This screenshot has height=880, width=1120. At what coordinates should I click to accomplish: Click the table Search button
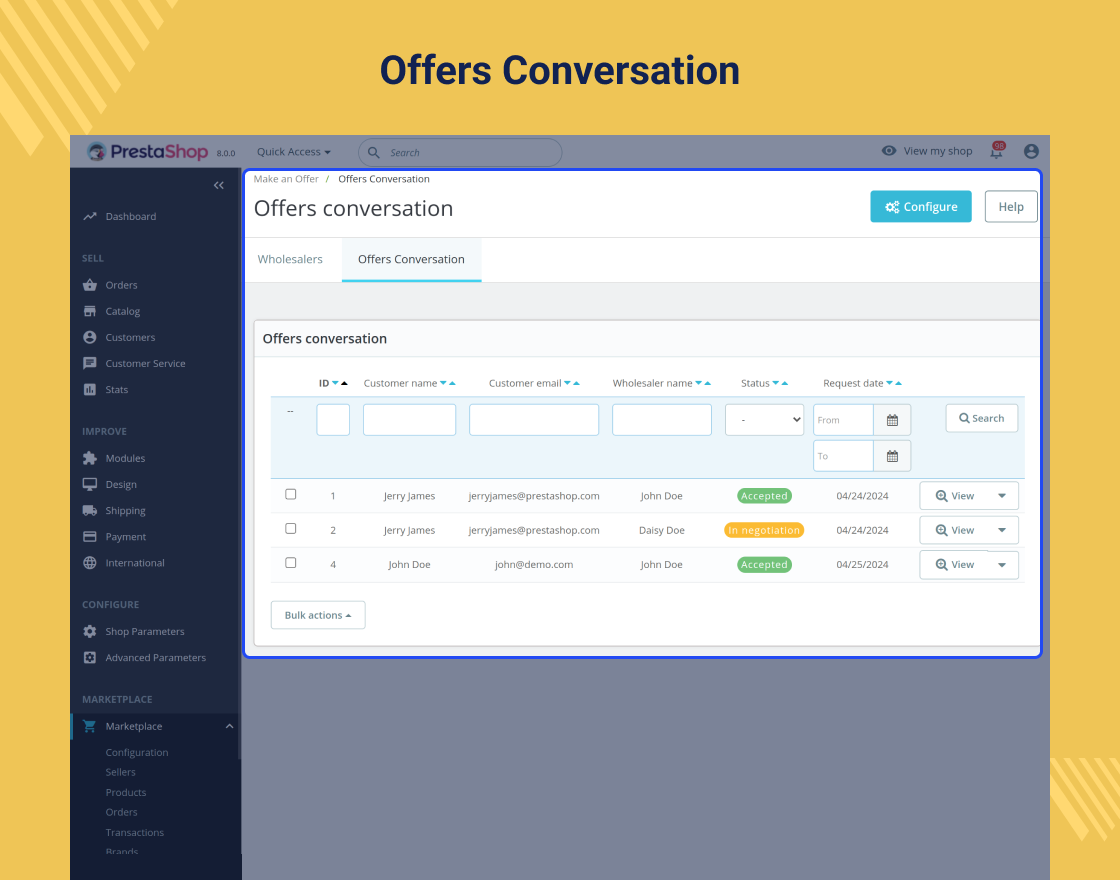tap(981, 419)
